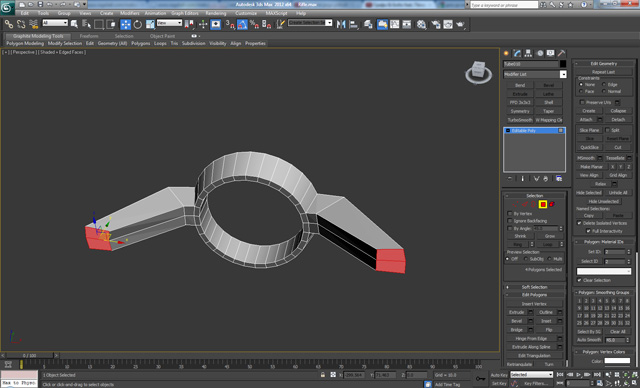Click the Mirror tool icon

(341, 24)
